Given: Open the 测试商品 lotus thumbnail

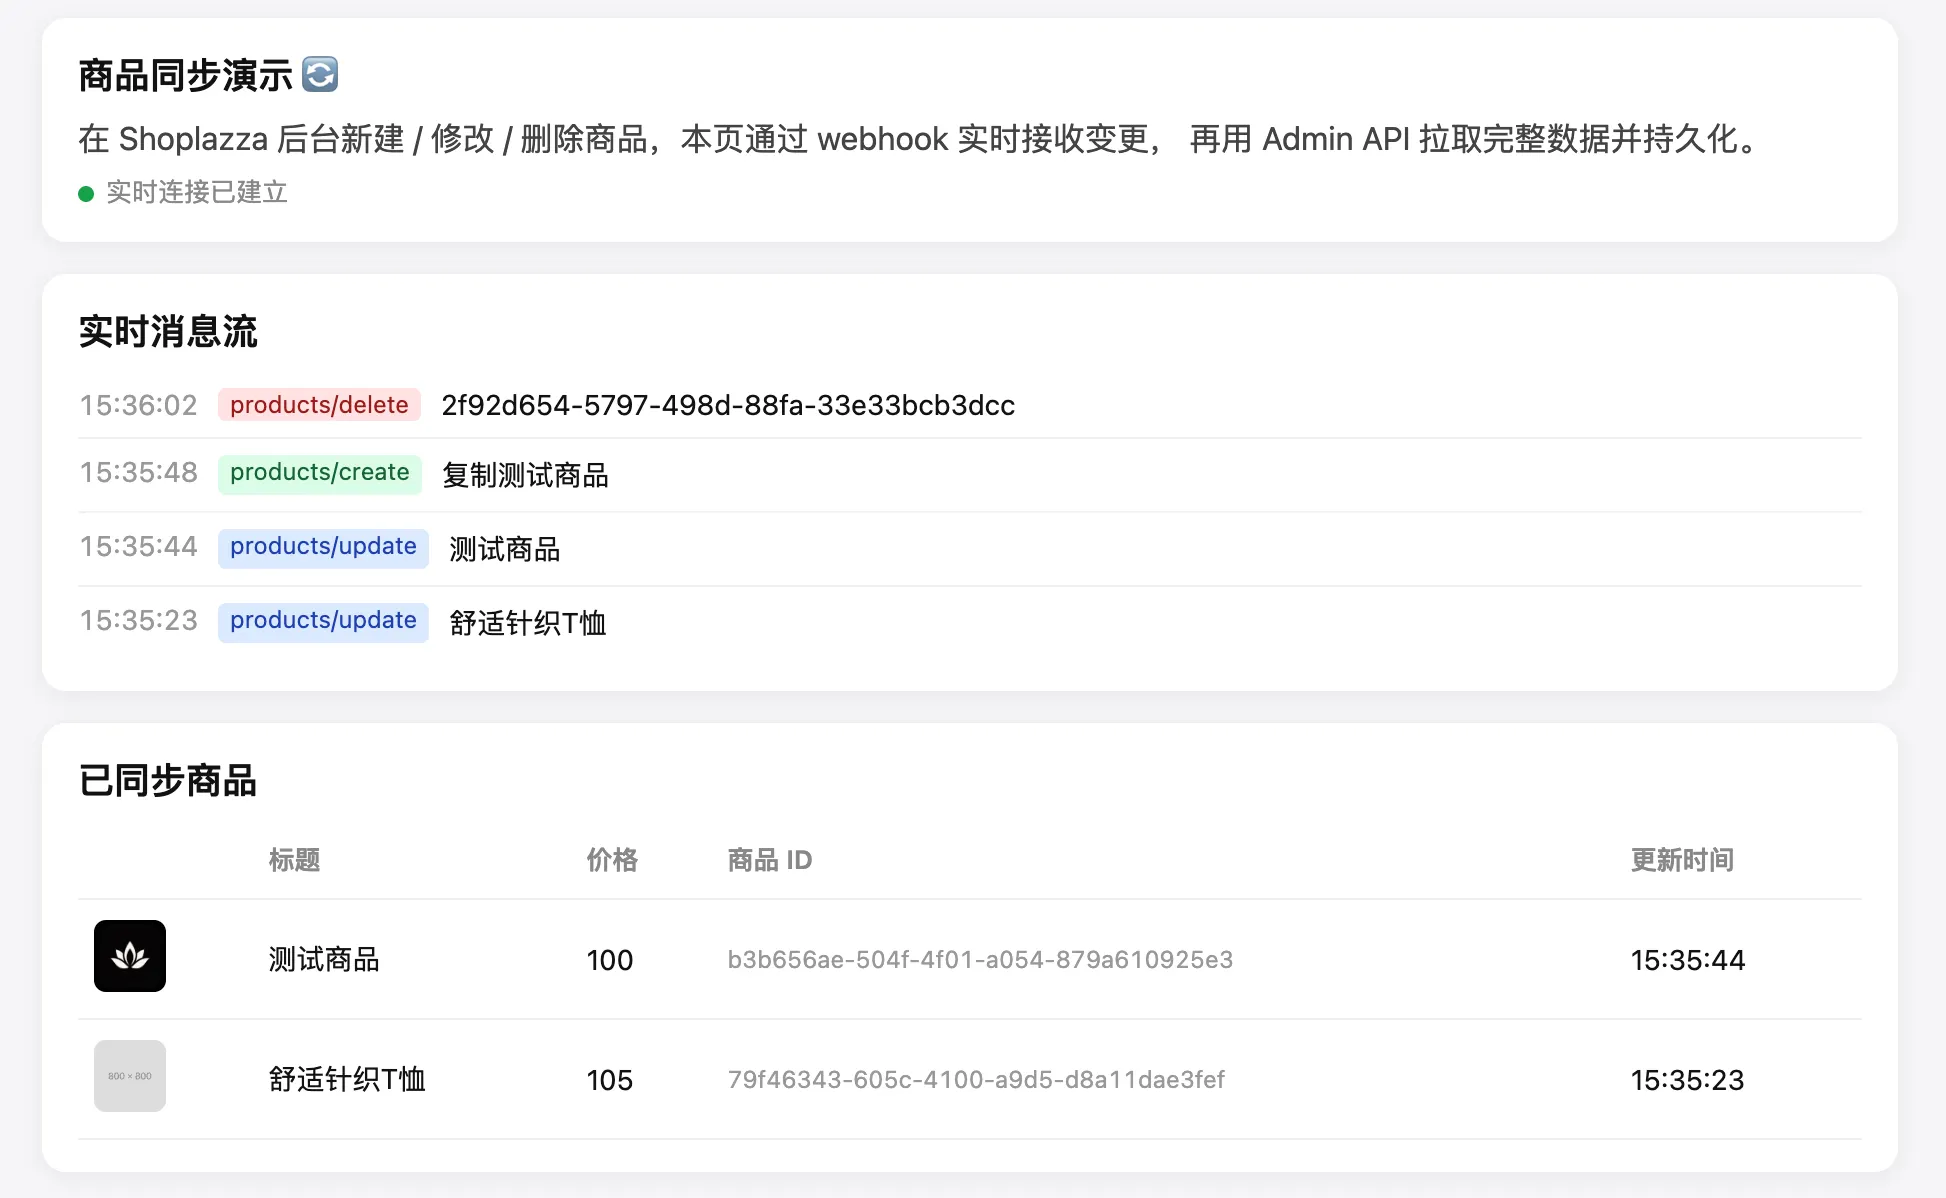Looking at the screenshot, I should tap(130, 956).
